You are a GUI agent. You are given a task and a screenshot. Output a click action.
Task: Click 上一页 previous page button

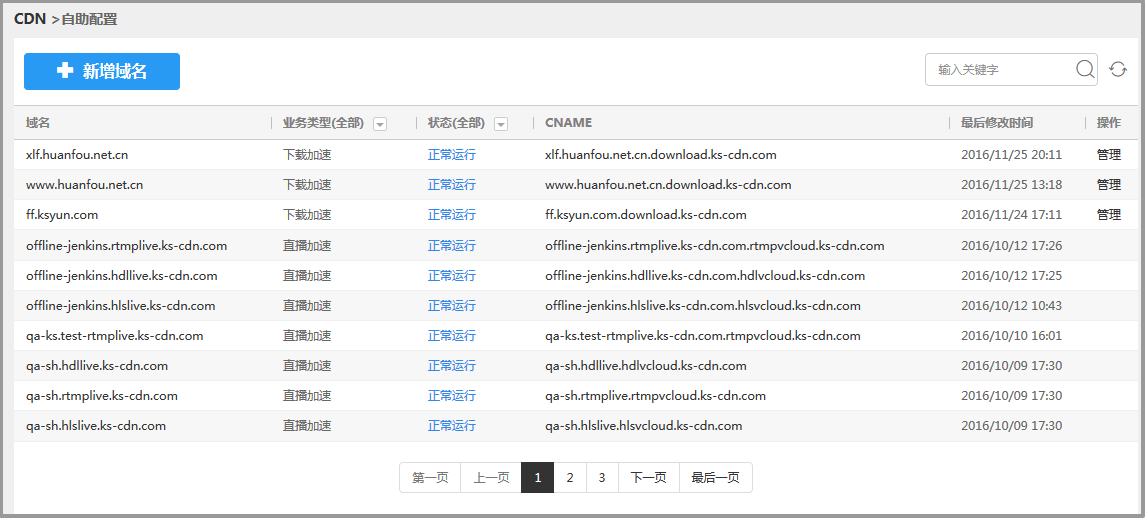pyautogui.click(x=491, y=478)
